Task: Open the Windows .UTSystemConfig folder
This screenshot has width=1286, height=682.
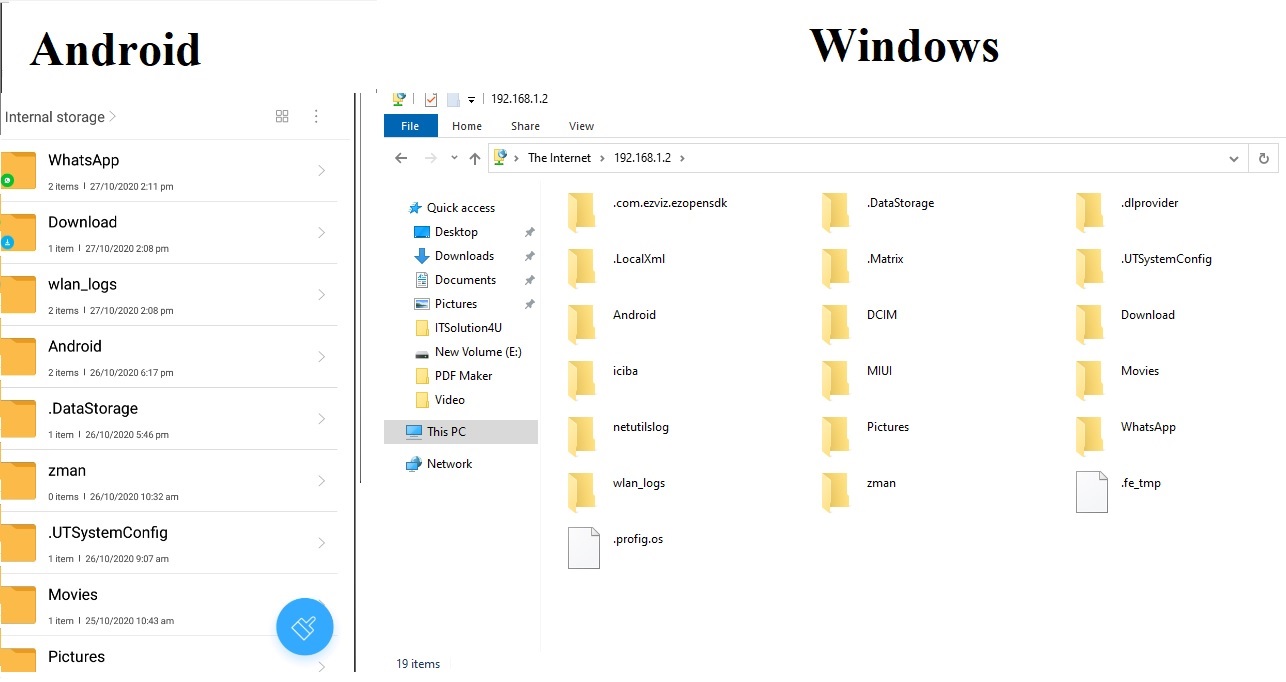Action: [x=1144, y=267]
